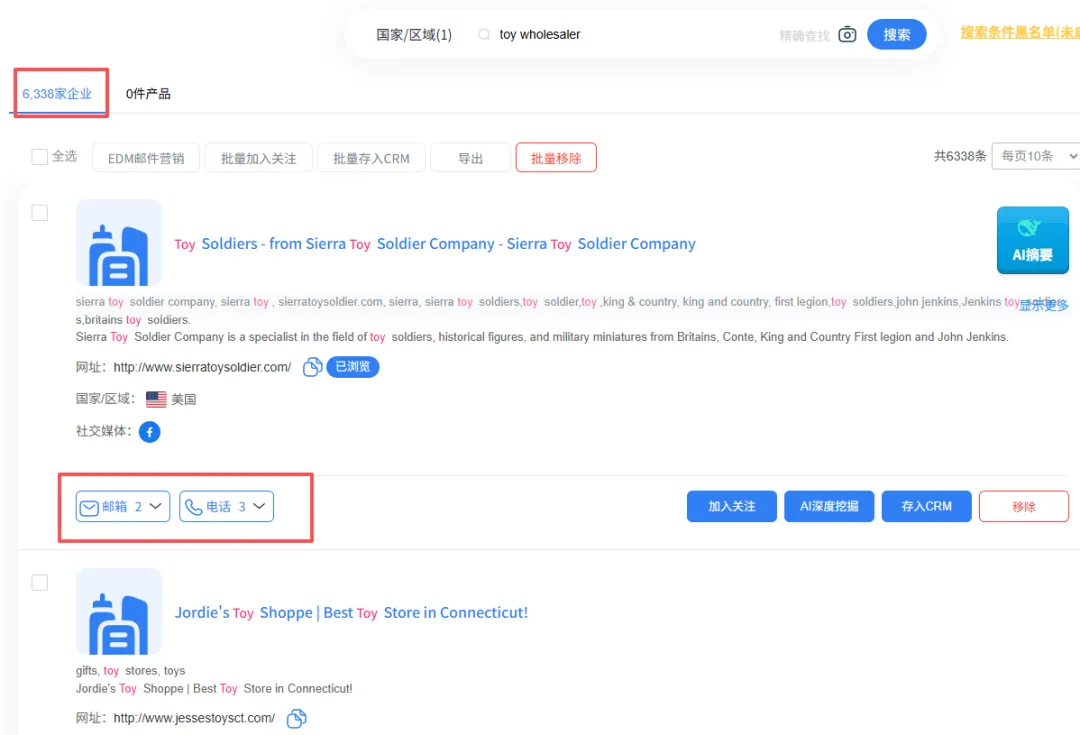Viewport: 1080px width, 735px height.
Task: Open the Sierra Toy Soldier Company title link
Action: pyautogui.click(x=435, y=244)
